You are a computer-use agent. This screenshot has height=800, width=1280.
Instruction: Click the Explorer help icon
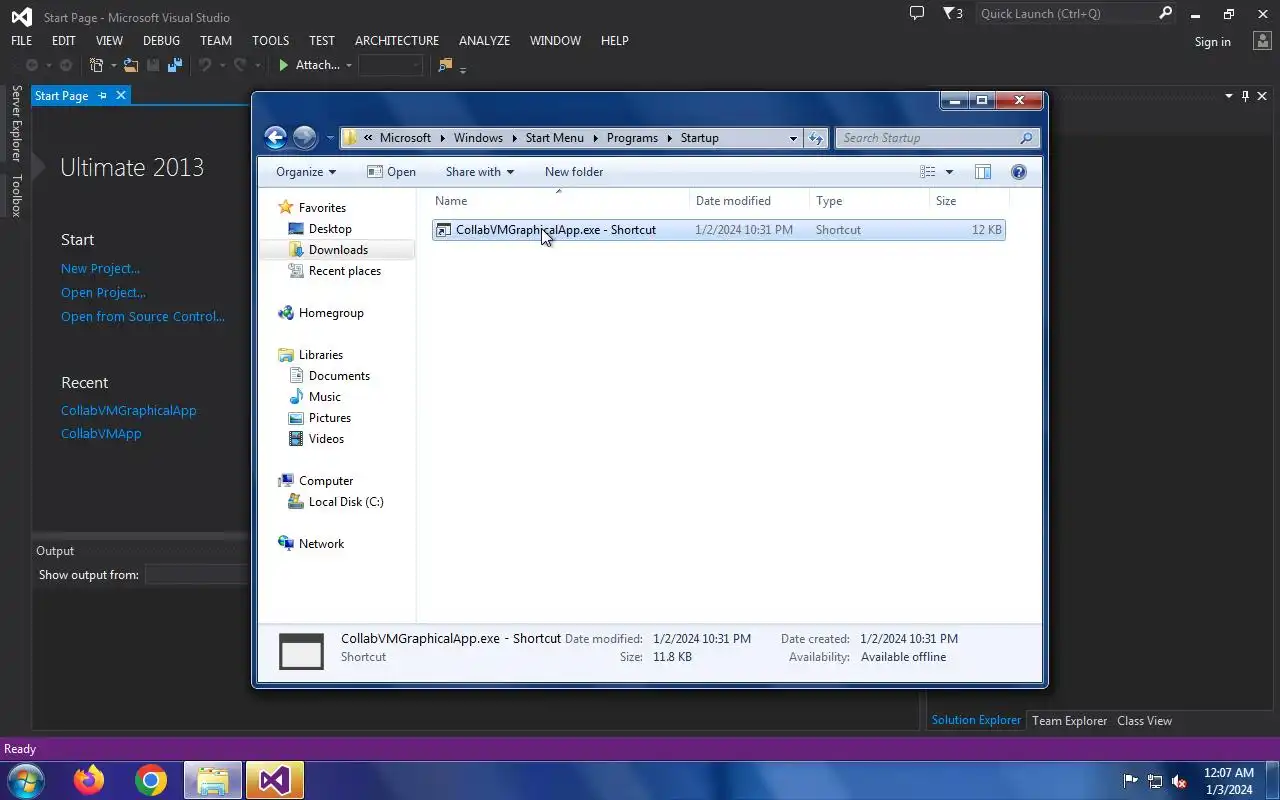1019,172
